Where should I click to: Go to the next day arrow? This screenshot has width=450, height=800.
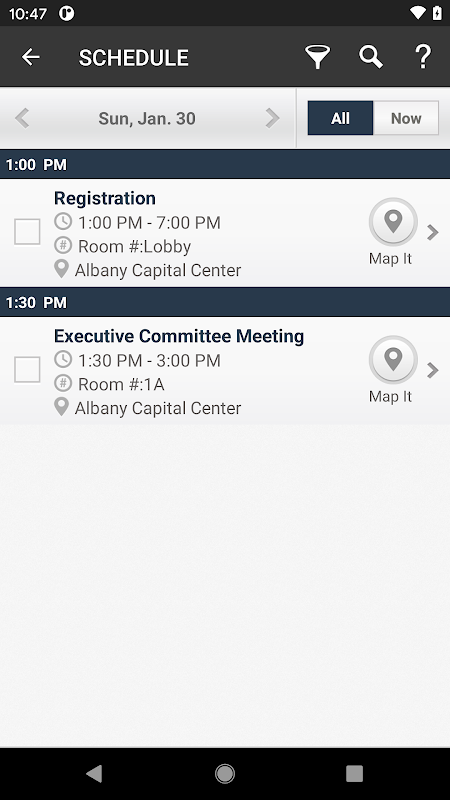tap(272, 118)
